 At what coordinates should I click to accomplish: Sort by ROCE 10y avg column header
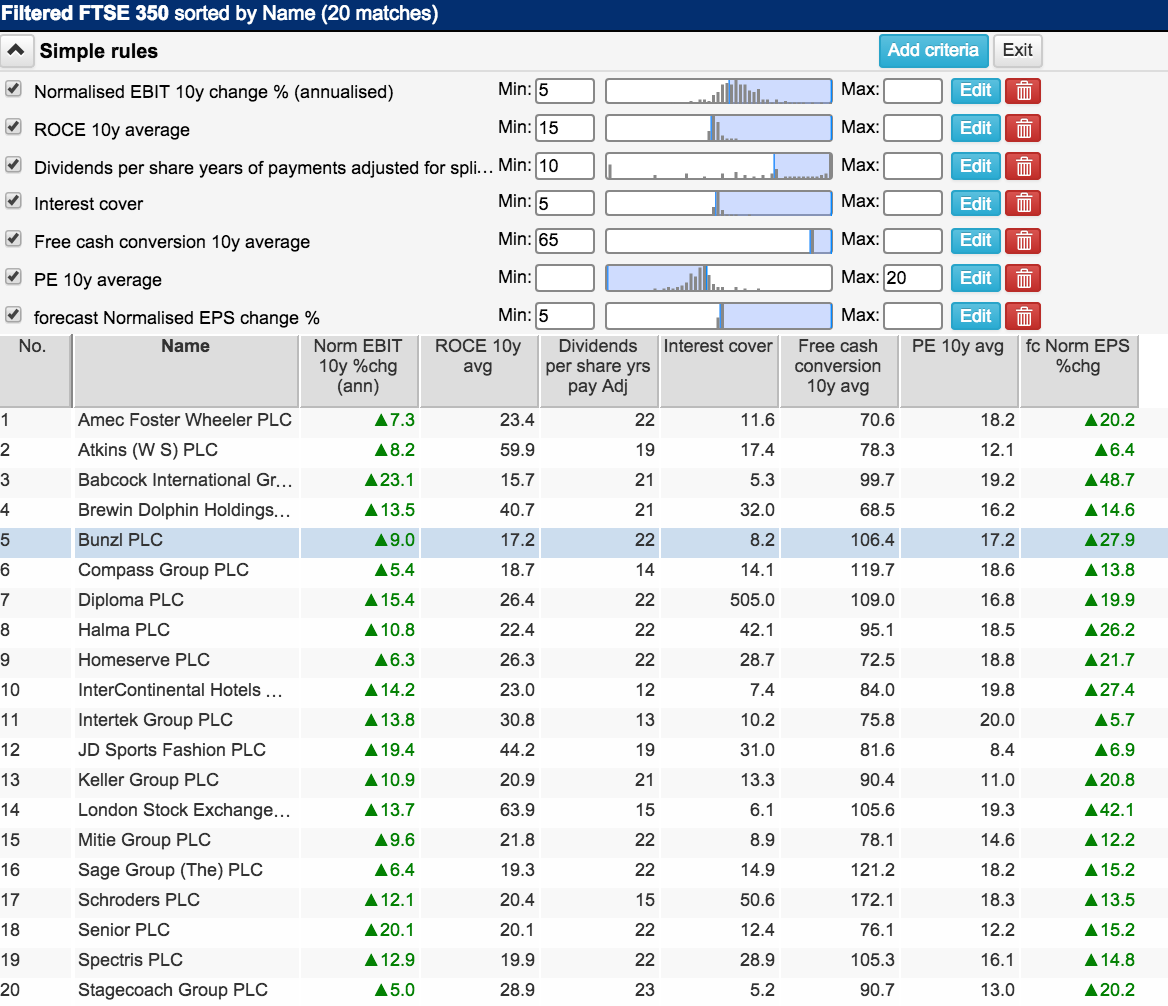(478, 370)
